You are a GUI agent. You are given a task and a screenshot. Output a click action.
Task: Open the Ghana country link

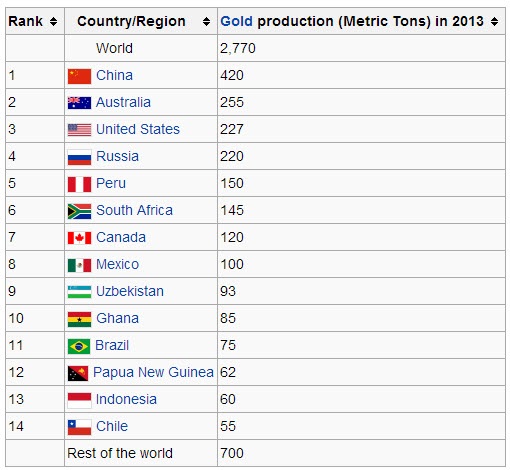(117, 318)
